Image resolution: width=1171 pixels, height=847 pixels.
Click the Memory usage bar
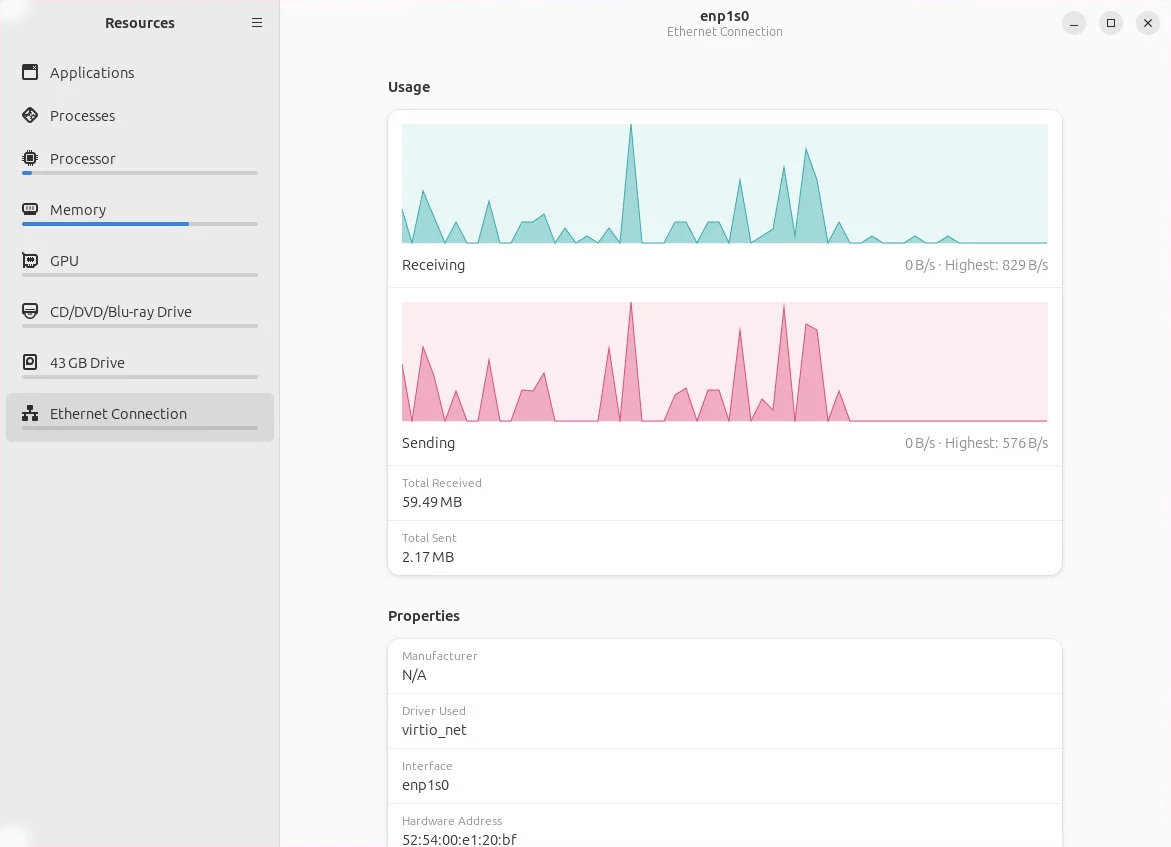(140, 224)
